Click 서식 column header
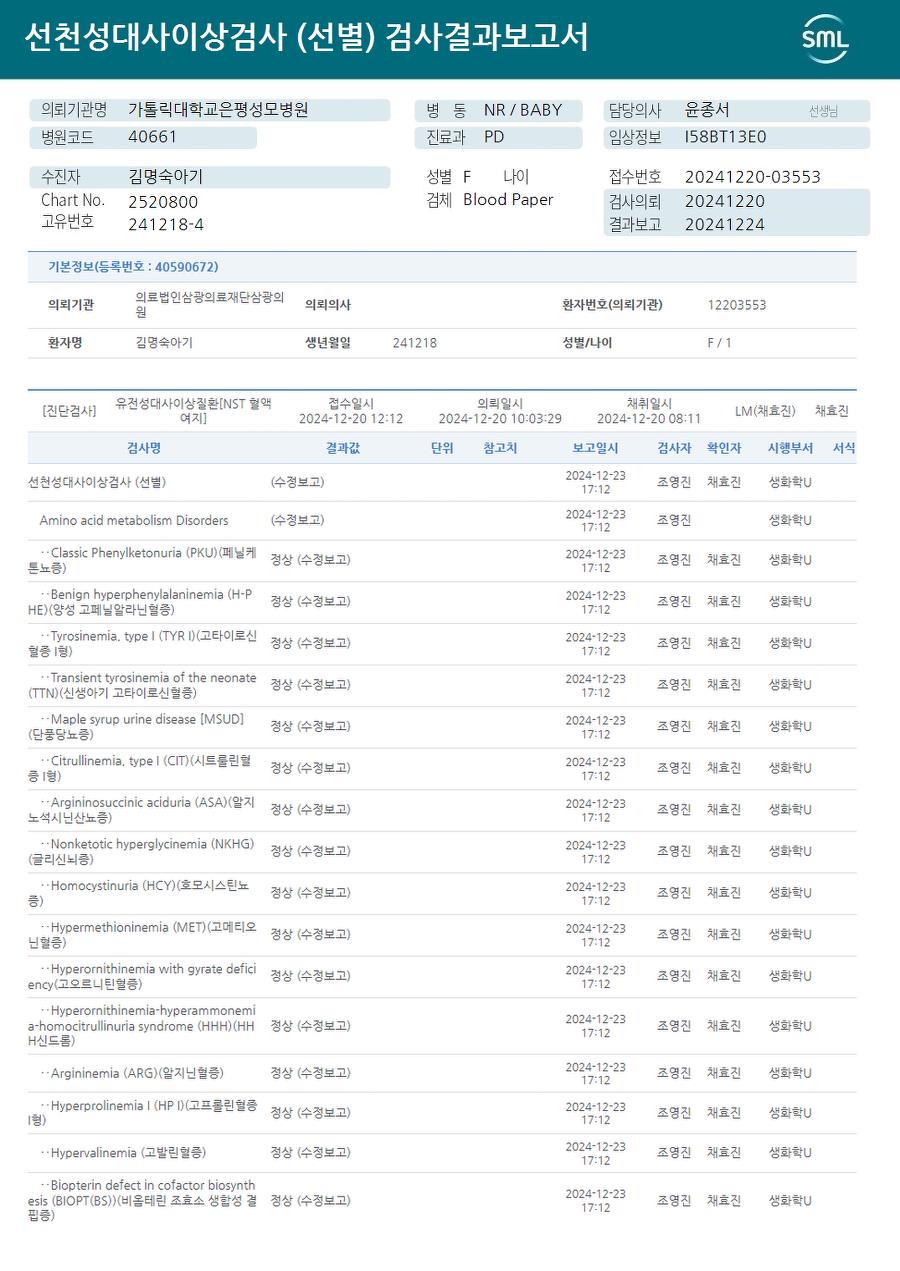Screen dimensions: 900x1271 [x=844, y=448]
